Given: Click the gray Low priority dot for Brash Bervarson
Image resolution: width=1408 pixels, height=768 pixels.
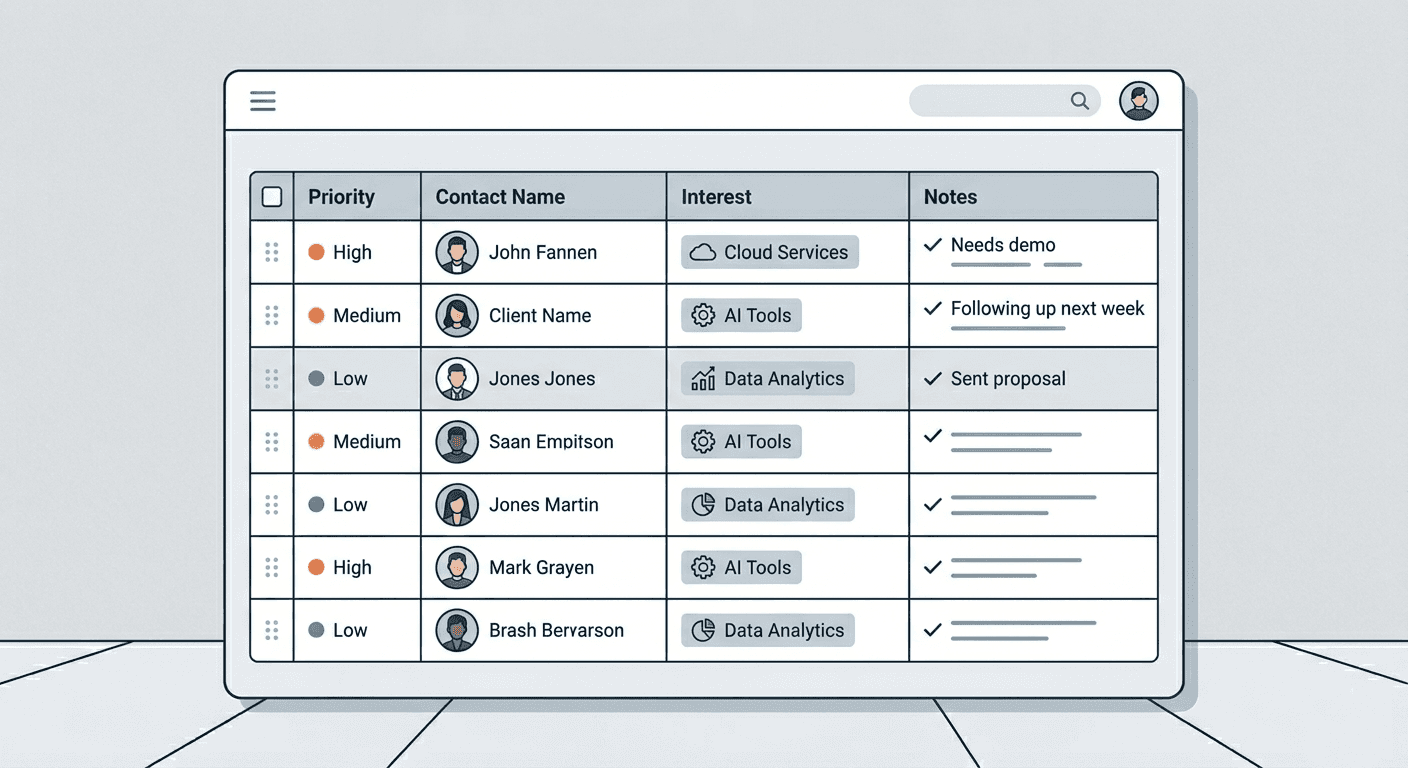Looking at the screenshot, I should tap(318, 630).
